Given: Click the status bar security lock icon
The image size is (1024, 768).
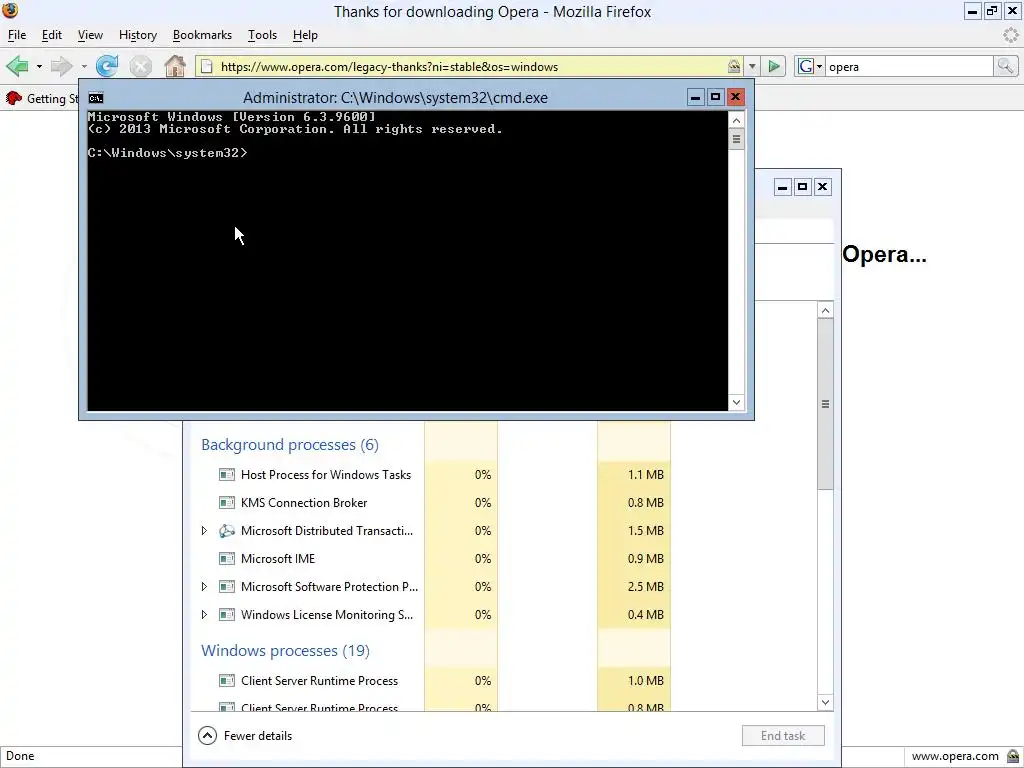Looking at the screenshot, I should [1012, 756].
